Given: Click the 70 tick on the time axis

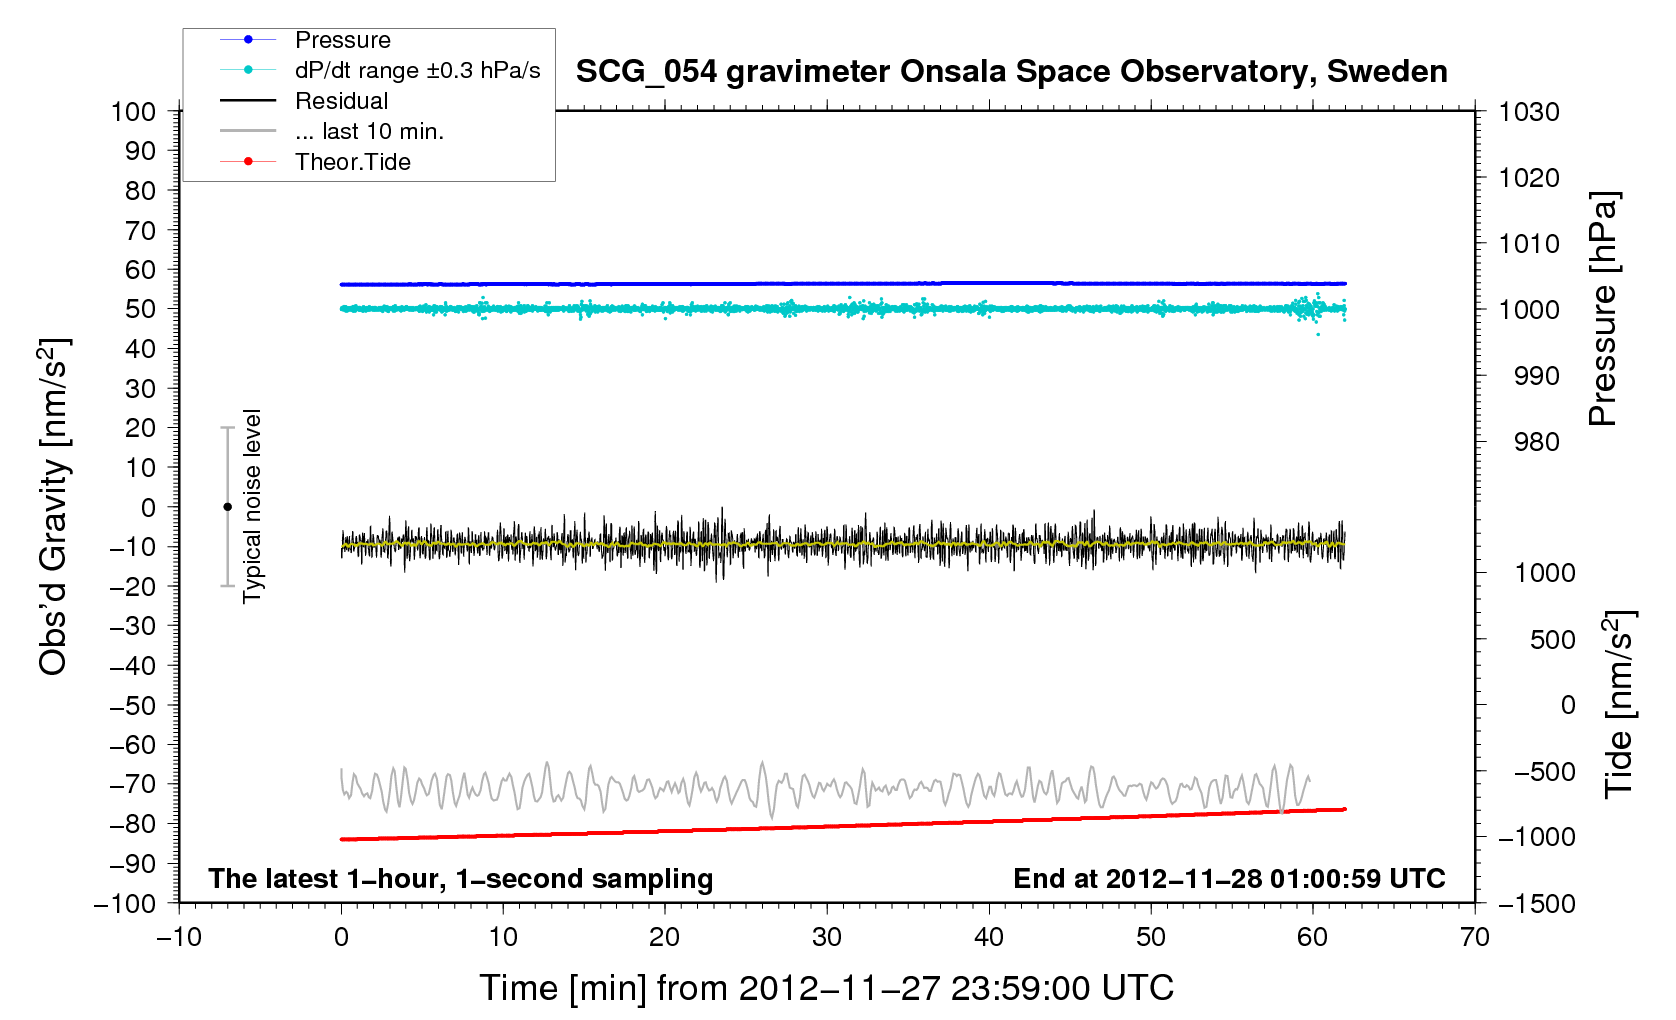Looking at the screenshot, I should click(x=1474, y=937).
